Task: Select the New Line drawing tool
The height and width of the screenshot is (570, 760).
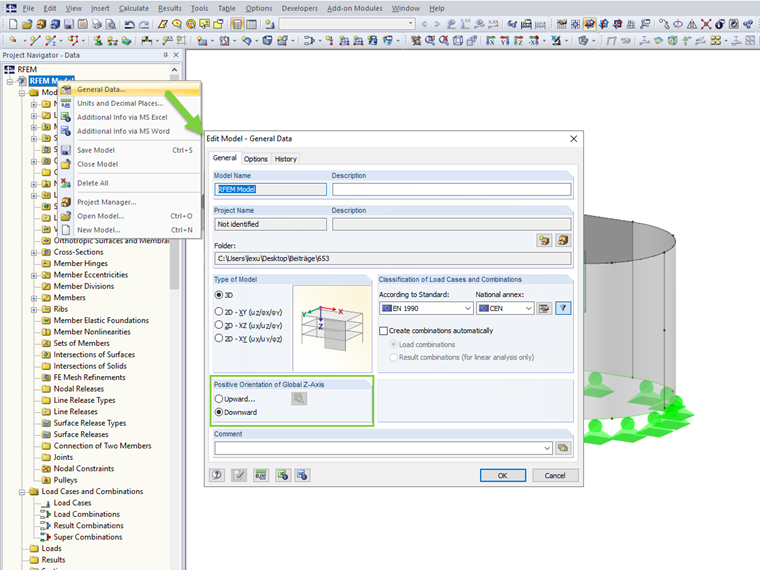Action: tap(35, 41)
